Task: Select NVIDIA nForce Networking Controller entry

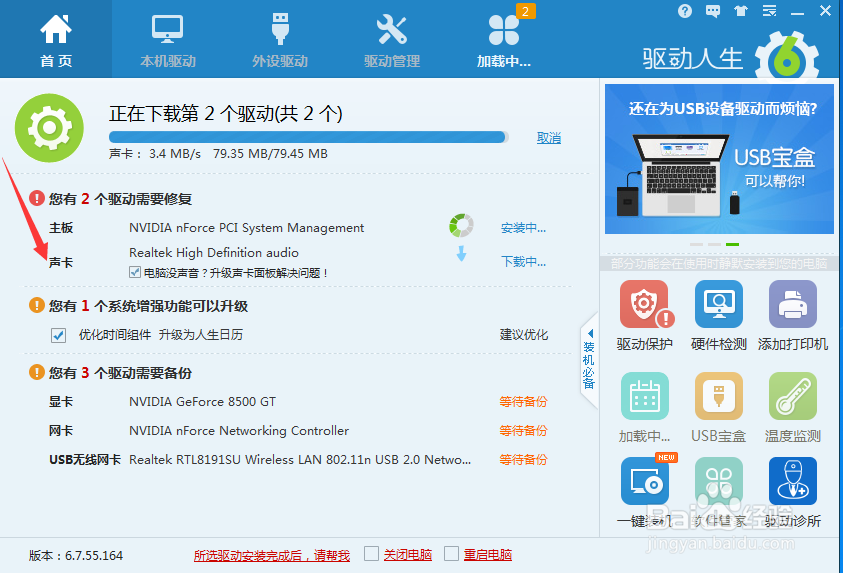Action: click(x=239, y=431)
